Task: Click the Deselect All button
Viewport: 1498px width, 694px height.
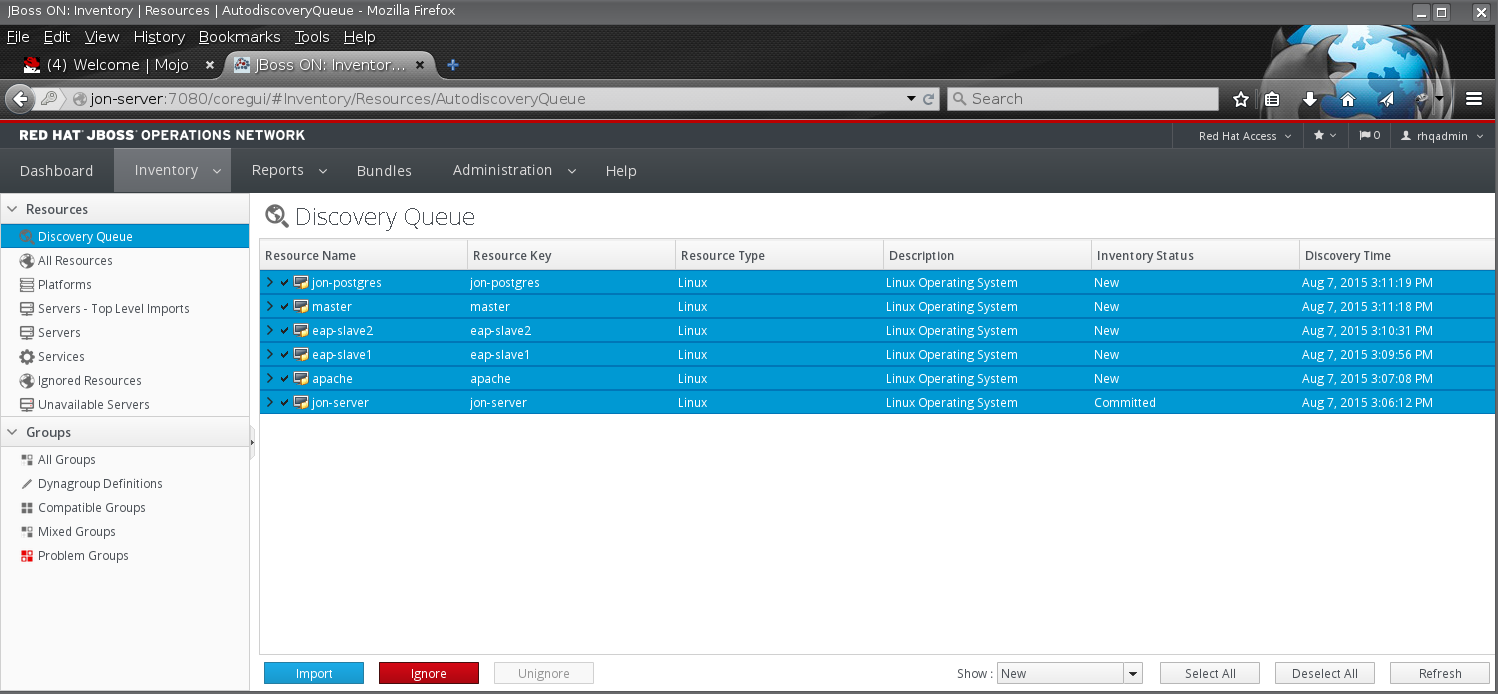Action: click(x=1325, y=674)
